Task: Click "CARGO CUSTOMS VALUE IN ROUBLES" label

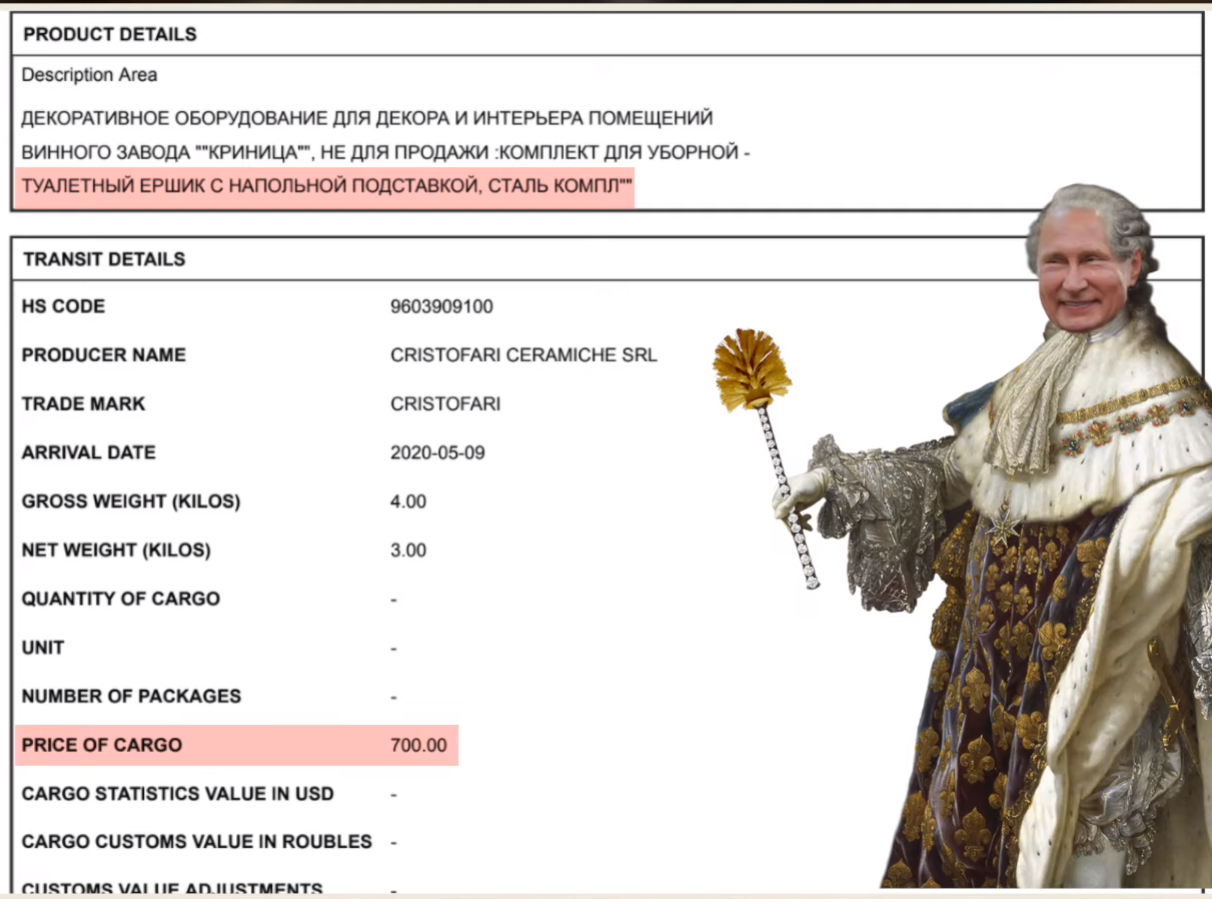Action: (197, 842)
